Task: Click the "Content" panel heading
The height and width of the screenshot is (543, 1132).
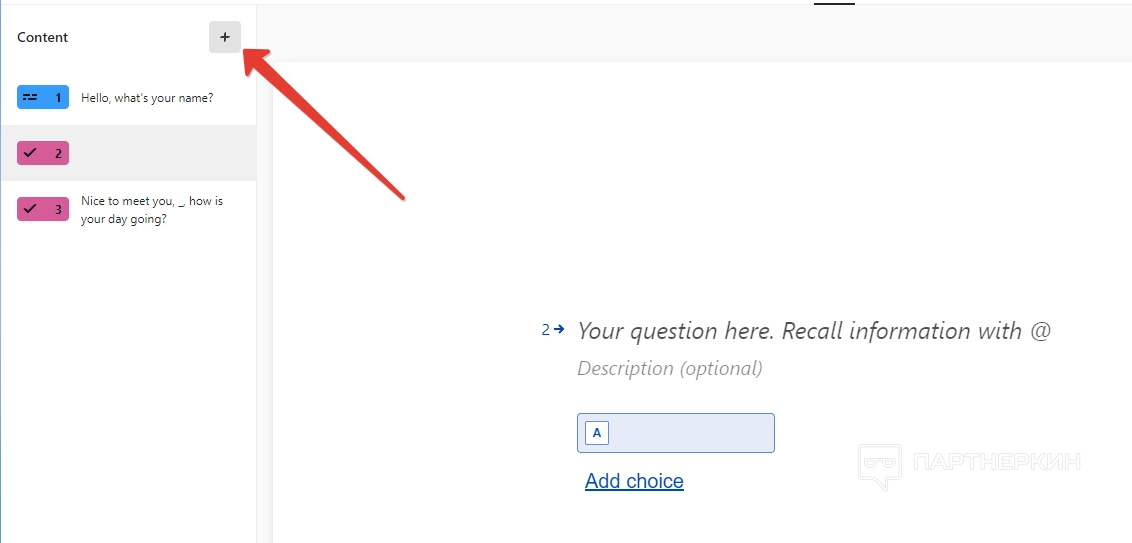Action: coord(43,37)
